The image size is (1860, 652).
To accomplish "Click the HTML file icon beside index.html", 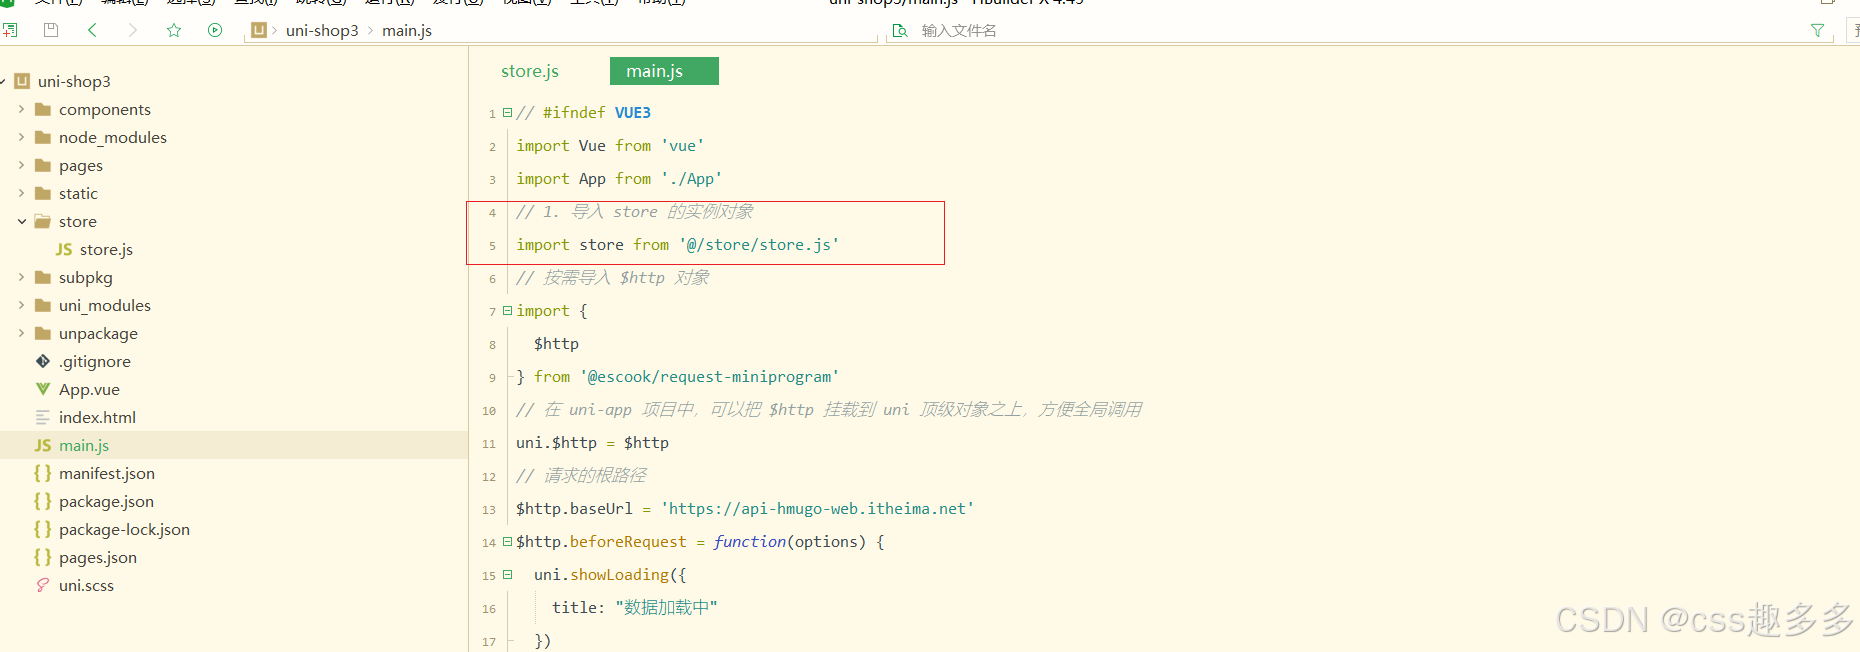I will [43, 417].
